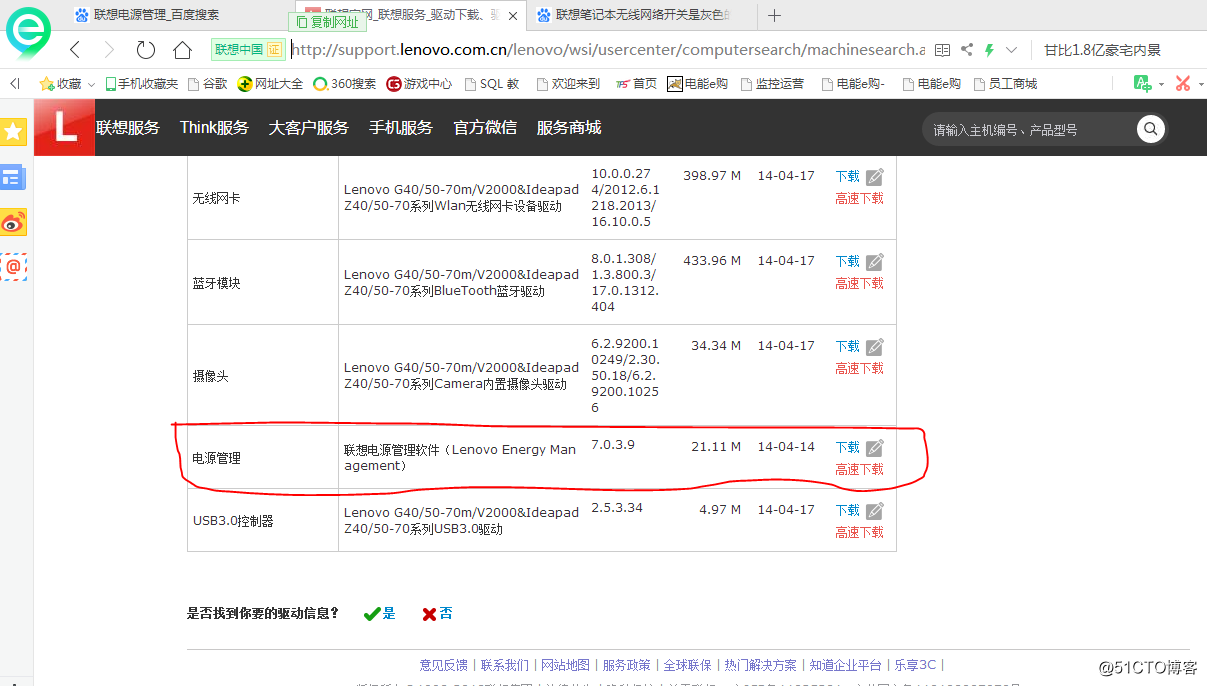Open the browser home page icon

tap(182, 50)
